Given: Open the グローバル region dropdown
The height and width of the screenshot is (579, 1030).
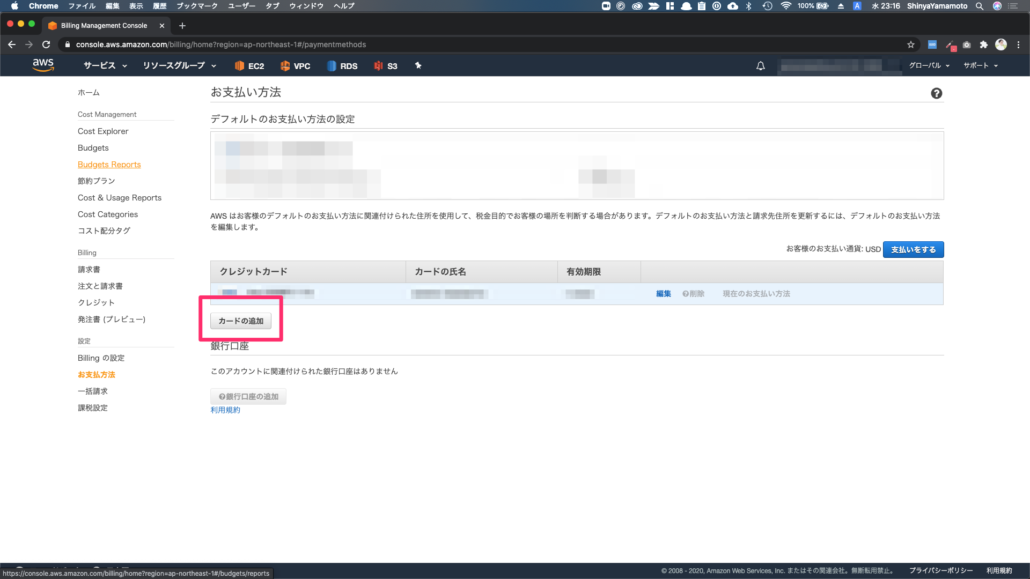Looking at the screenshot, I should coord(929,66).
